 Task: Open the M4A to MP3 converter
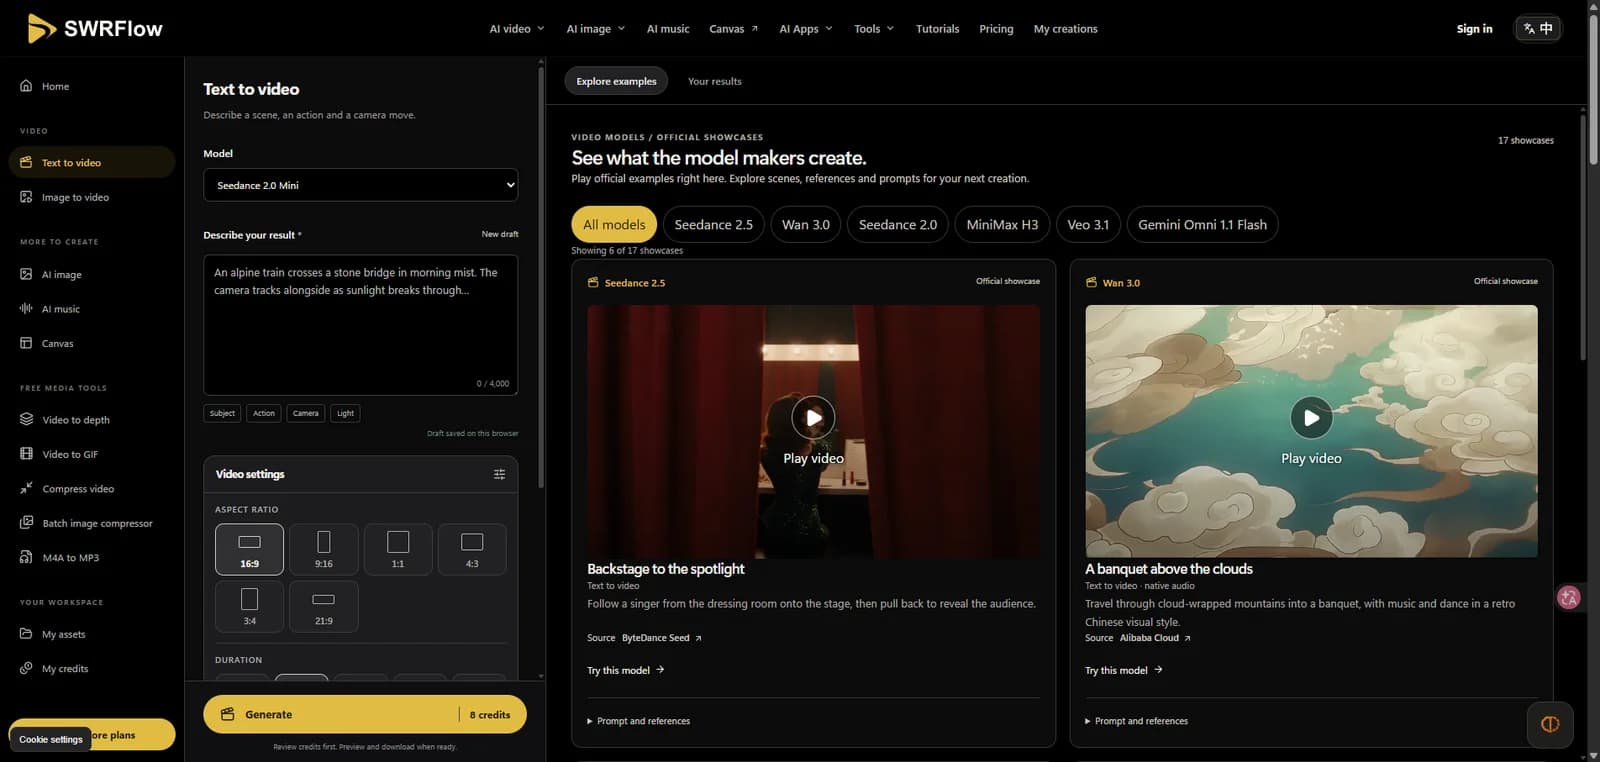coord(92,558)
